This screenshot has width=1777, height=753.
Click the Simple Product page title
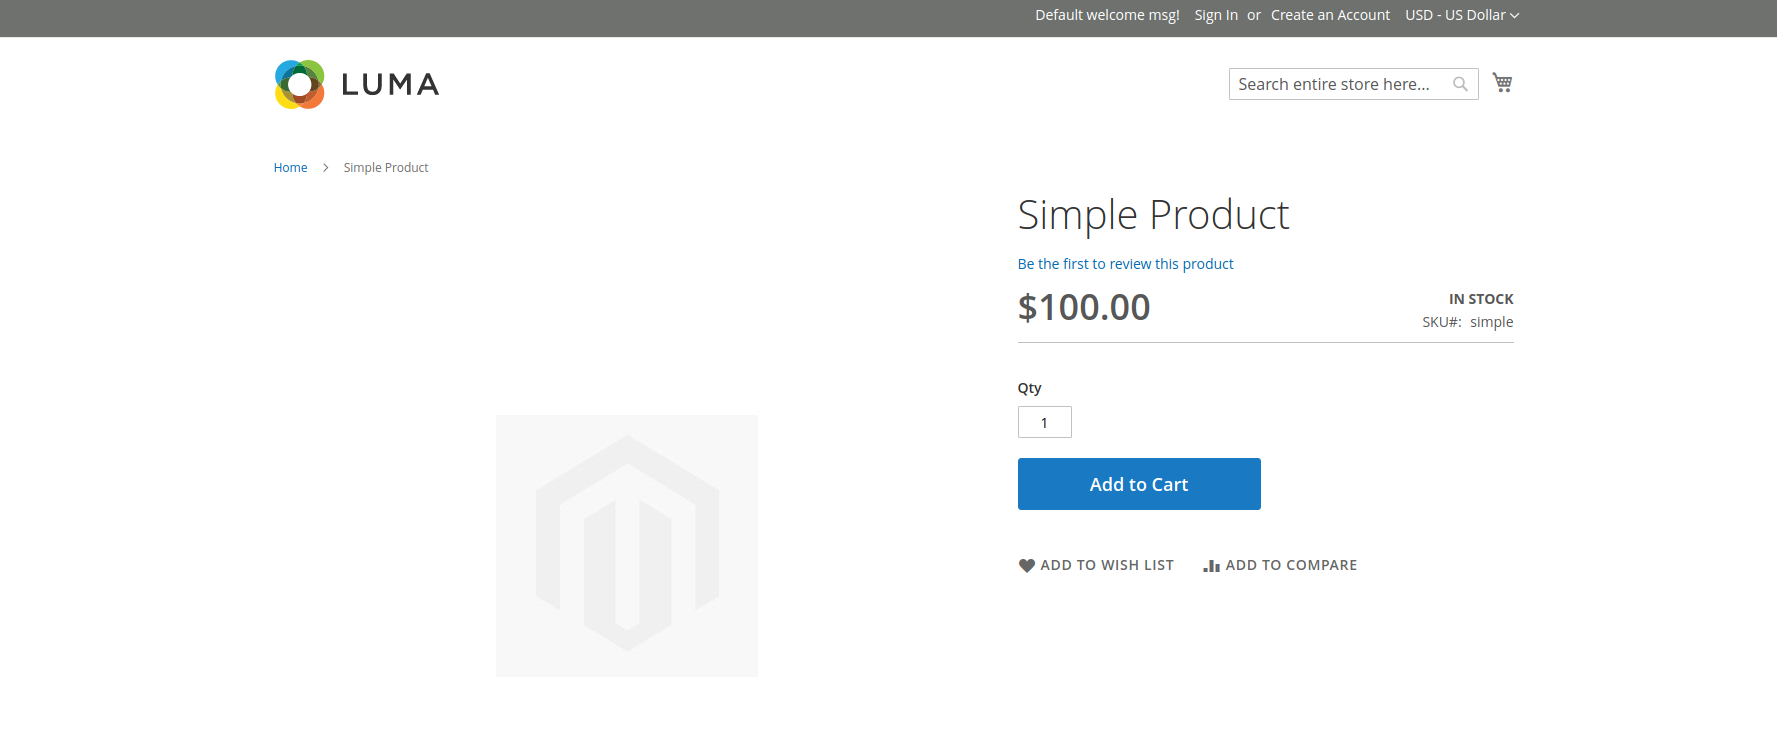(x=1153, y=215)
